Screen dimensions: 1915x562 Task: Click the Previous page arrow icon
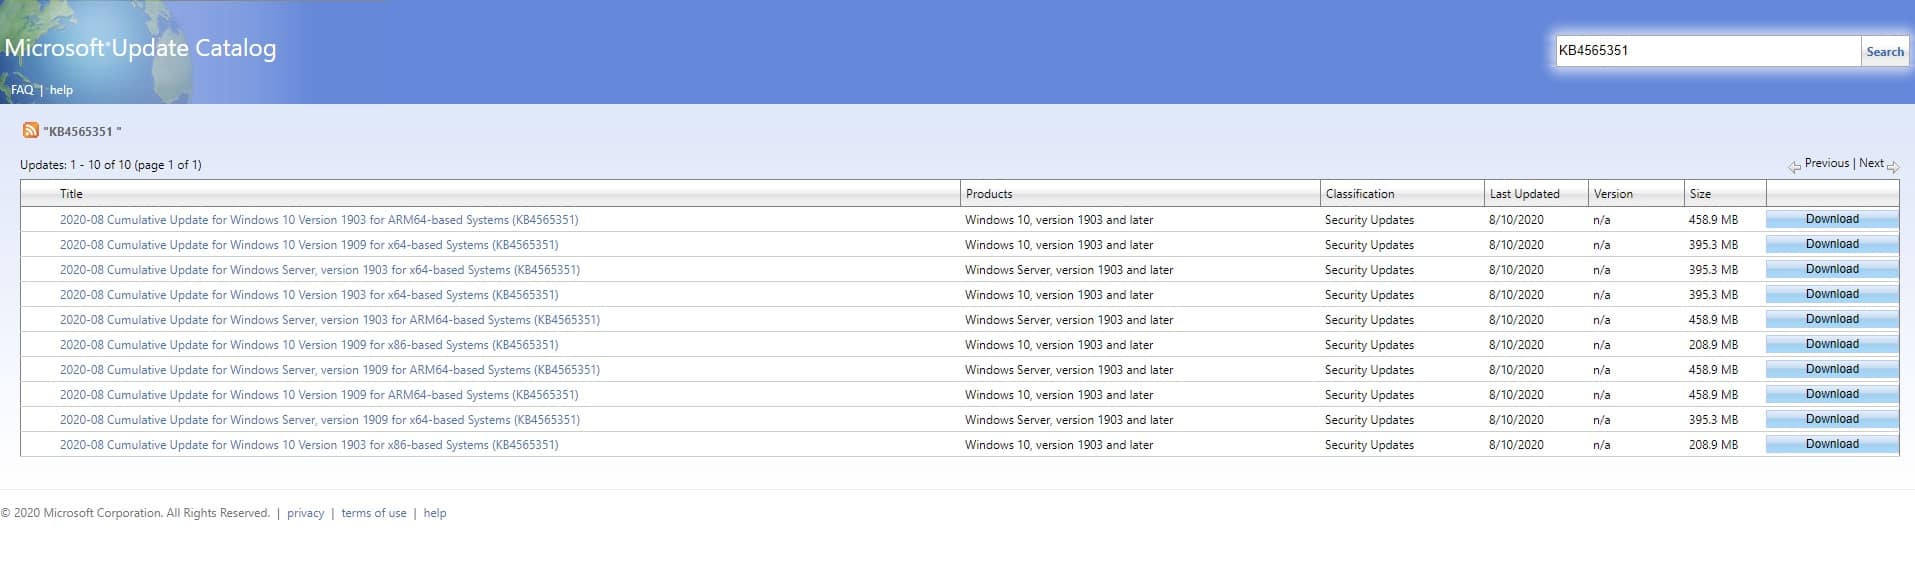[x=1795, y=167]
